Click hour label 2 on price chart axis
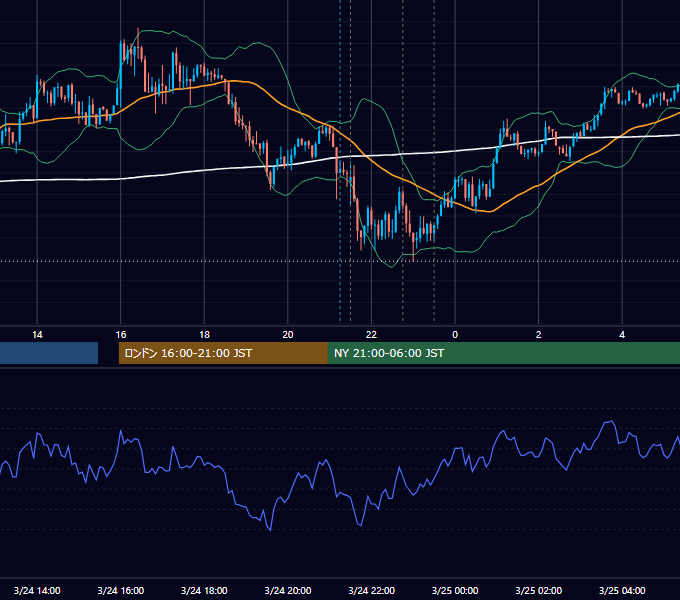This screenshot has height=600, width=680. pos(539,335)
